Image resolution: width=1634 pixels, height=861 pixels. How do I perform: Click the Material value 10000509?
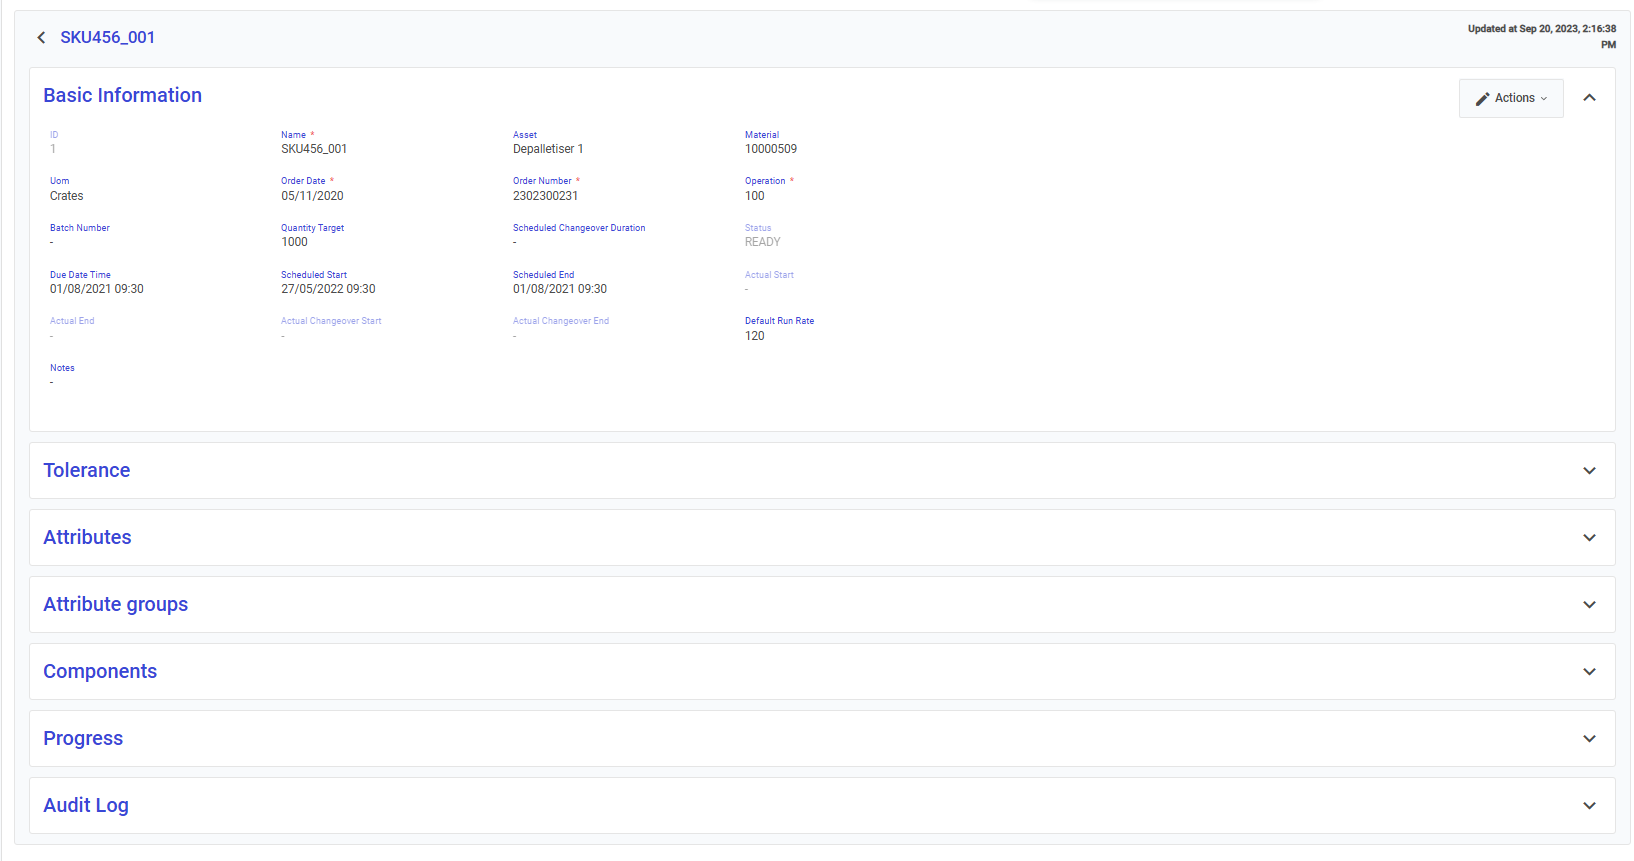[771, 149]
